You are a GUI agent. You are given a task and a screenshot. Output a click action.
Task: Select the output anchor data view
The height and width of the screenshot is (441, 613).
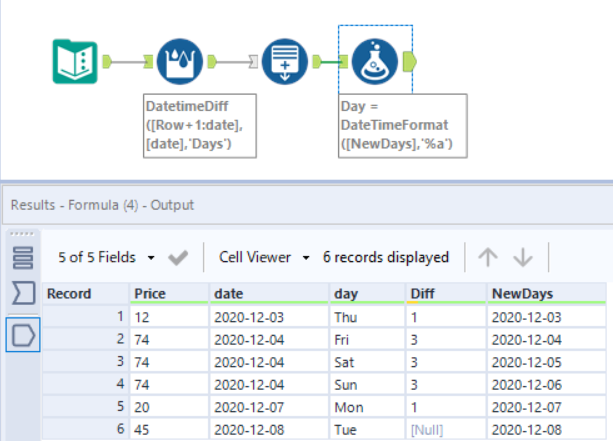(23, 335)
